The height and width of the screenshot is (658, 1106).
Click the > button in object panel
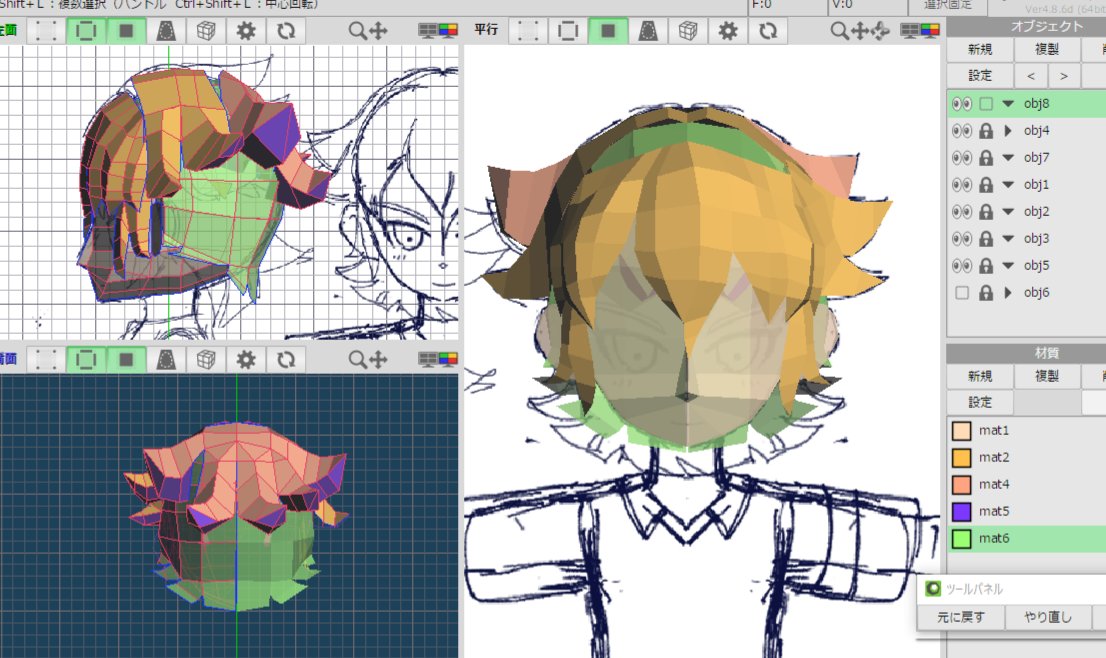(x=1064, y=75)
